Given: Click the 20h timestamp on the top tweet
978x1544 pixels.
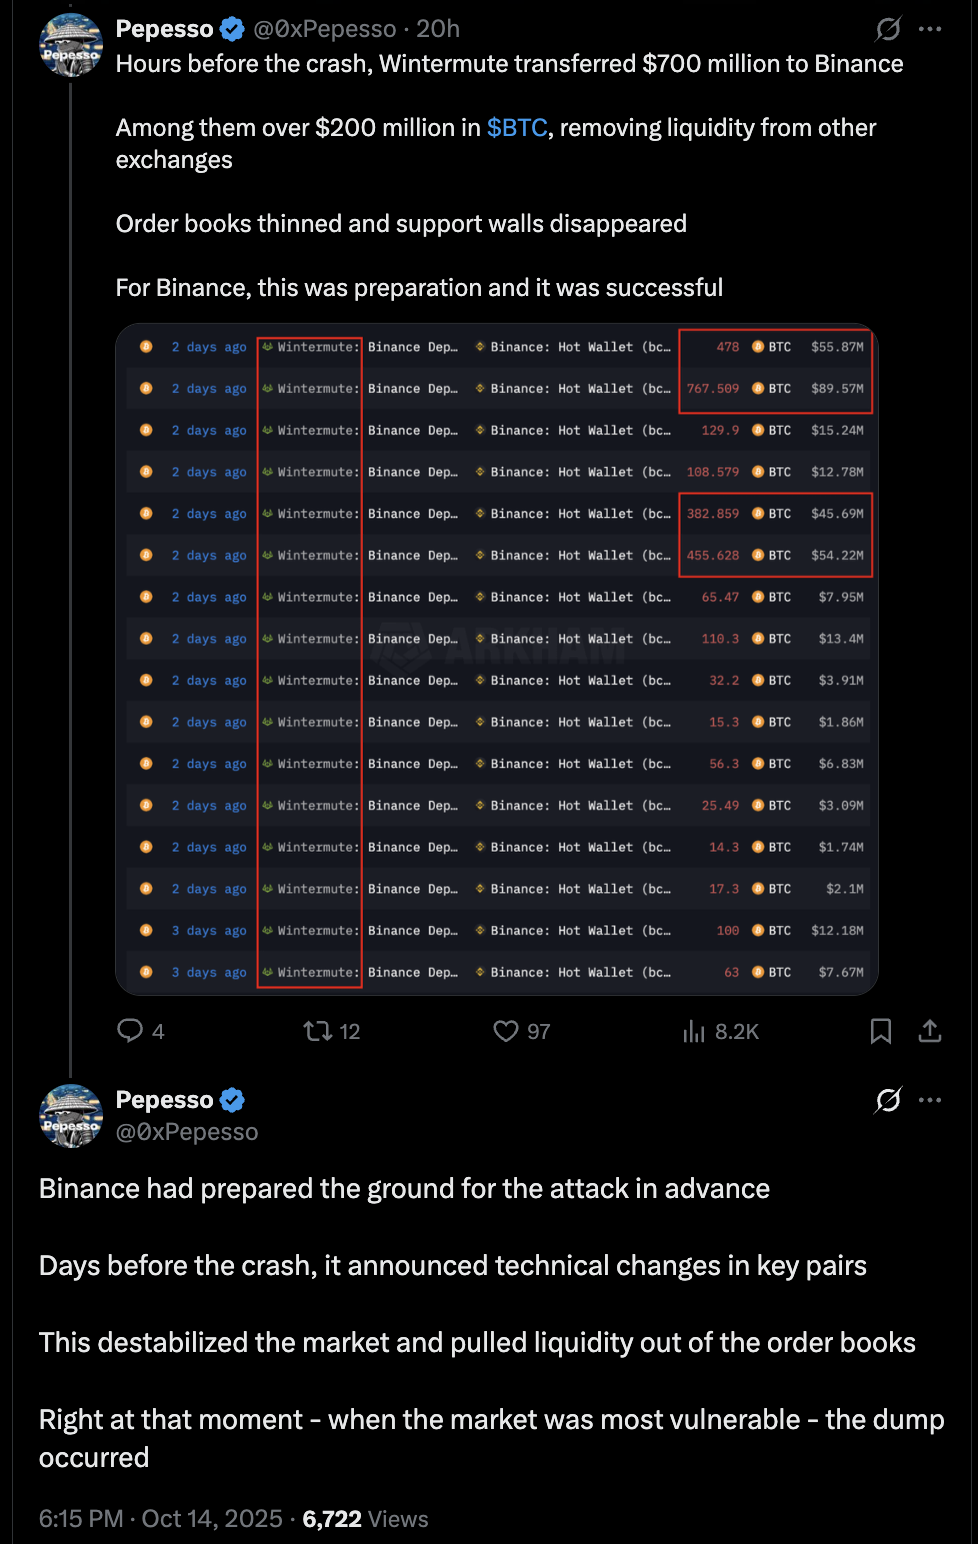Looking at the screenshot, I should click(x=438, y=29).
